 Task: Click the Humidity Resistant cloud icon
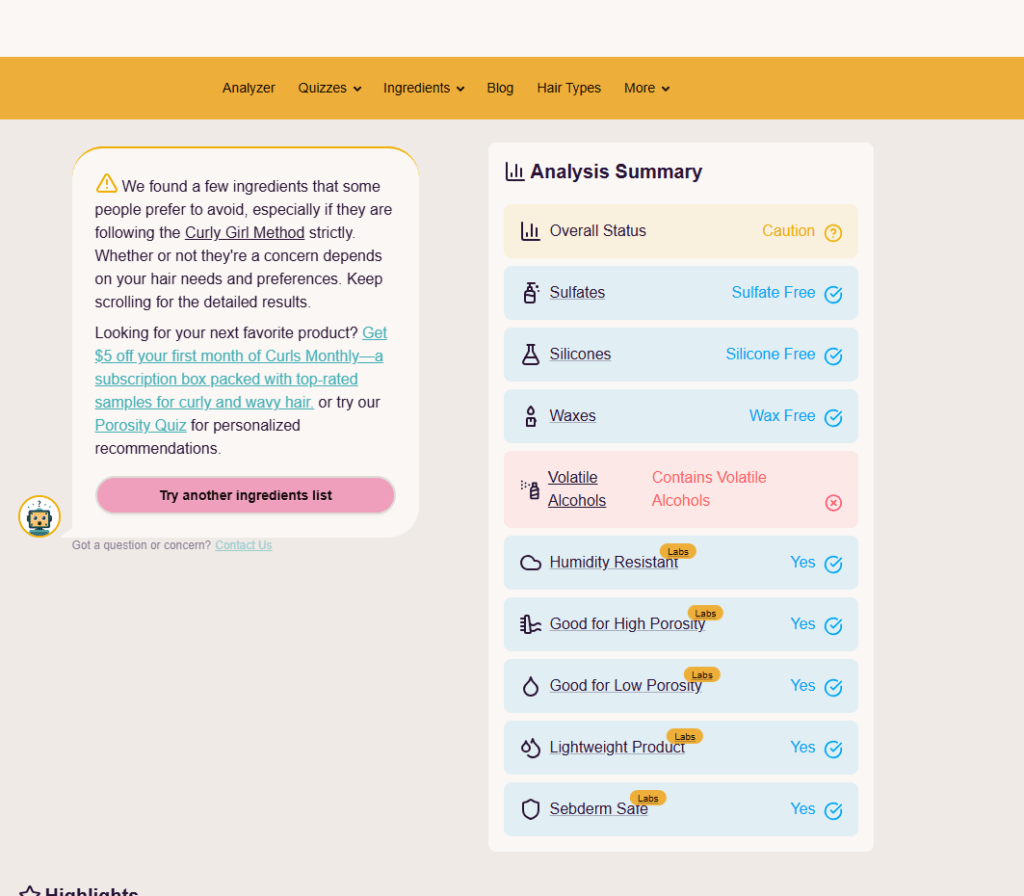point(530,563)
